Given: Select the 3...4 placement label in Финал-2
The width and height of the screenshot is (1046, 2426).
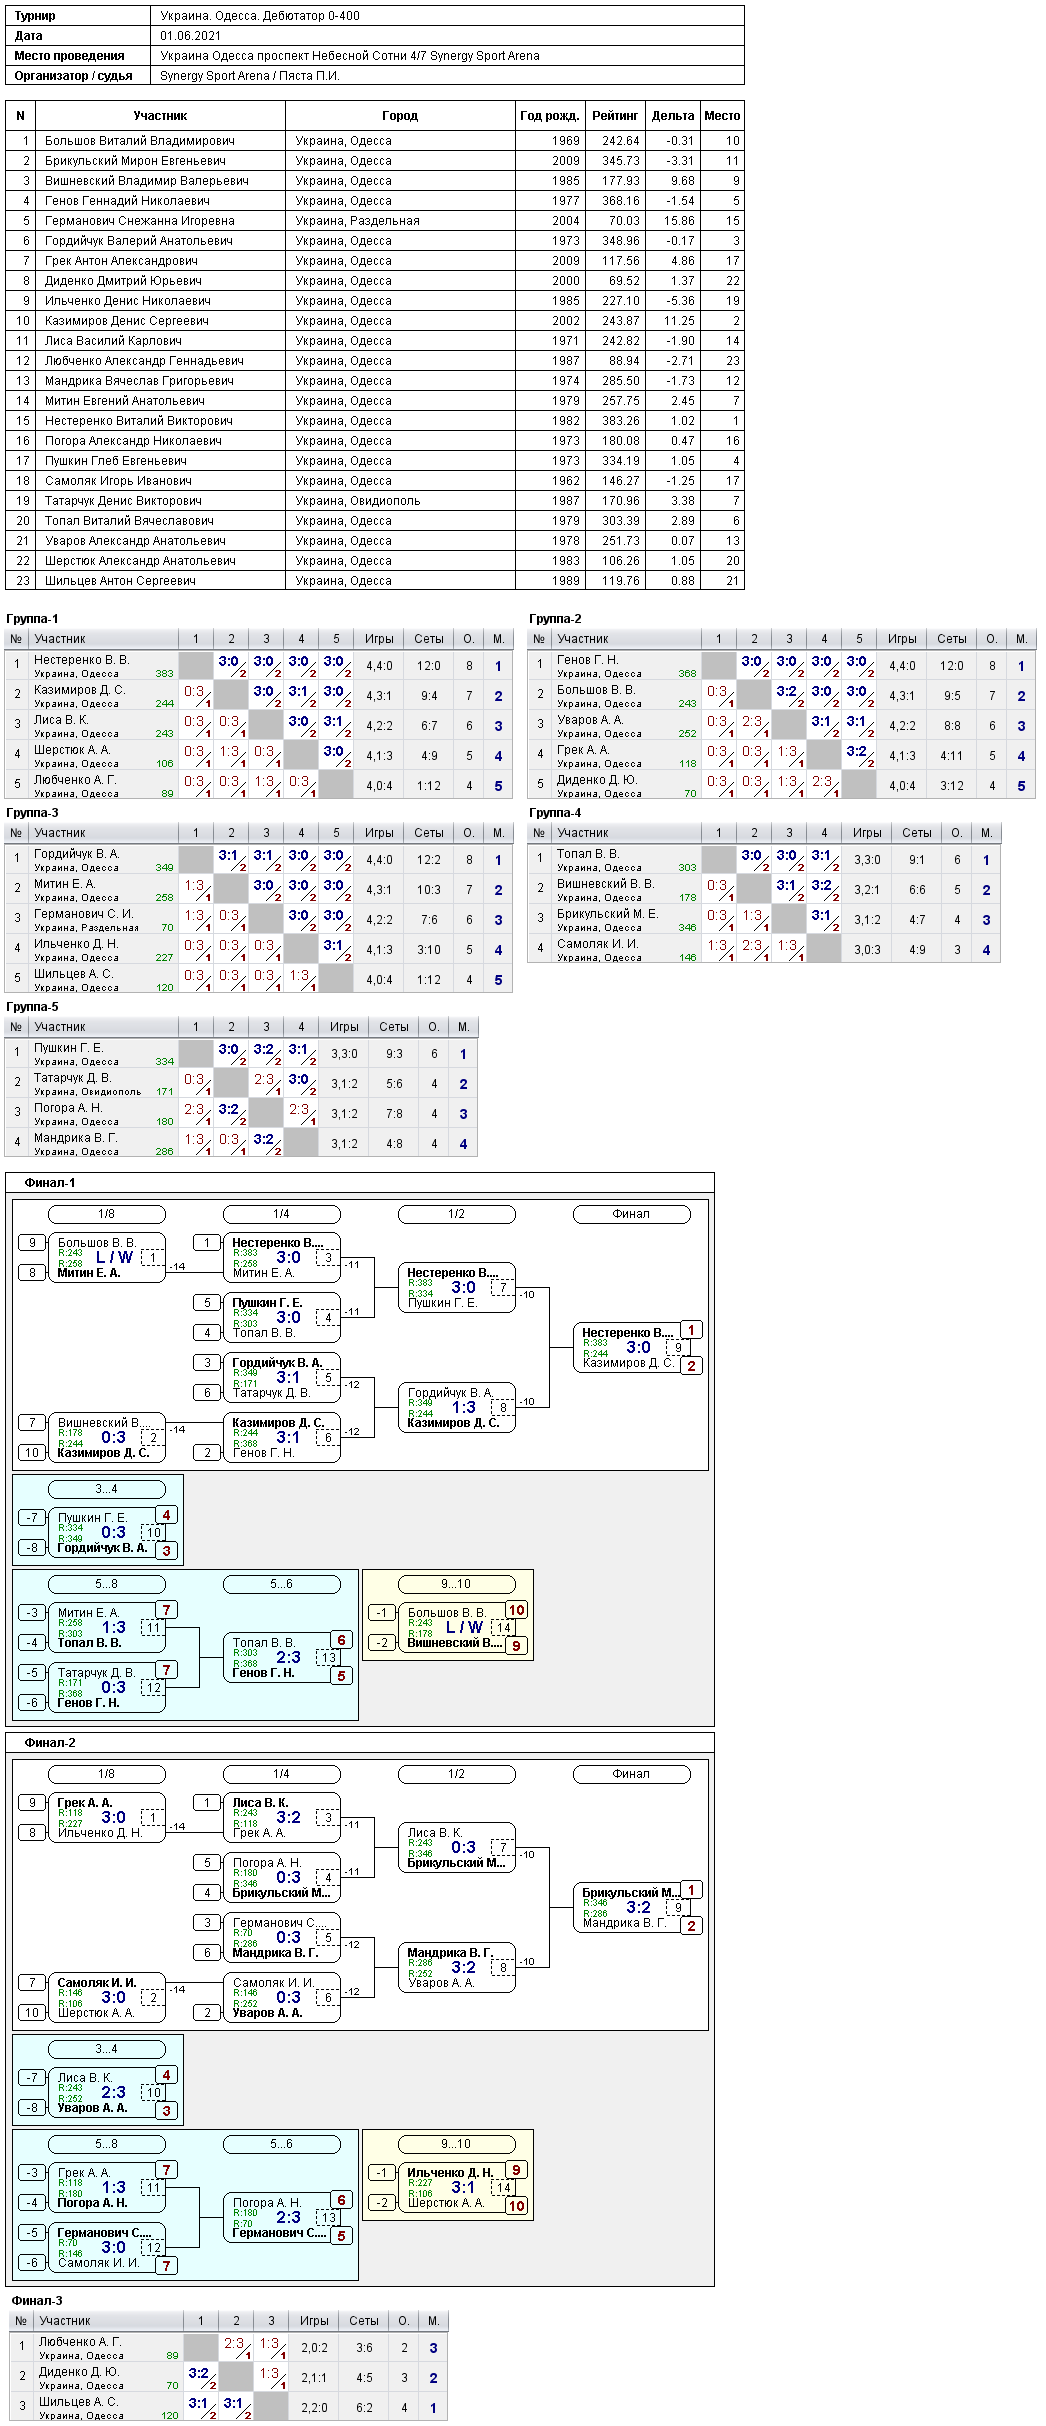Looking at the screenshot, I should point(107,2049).
